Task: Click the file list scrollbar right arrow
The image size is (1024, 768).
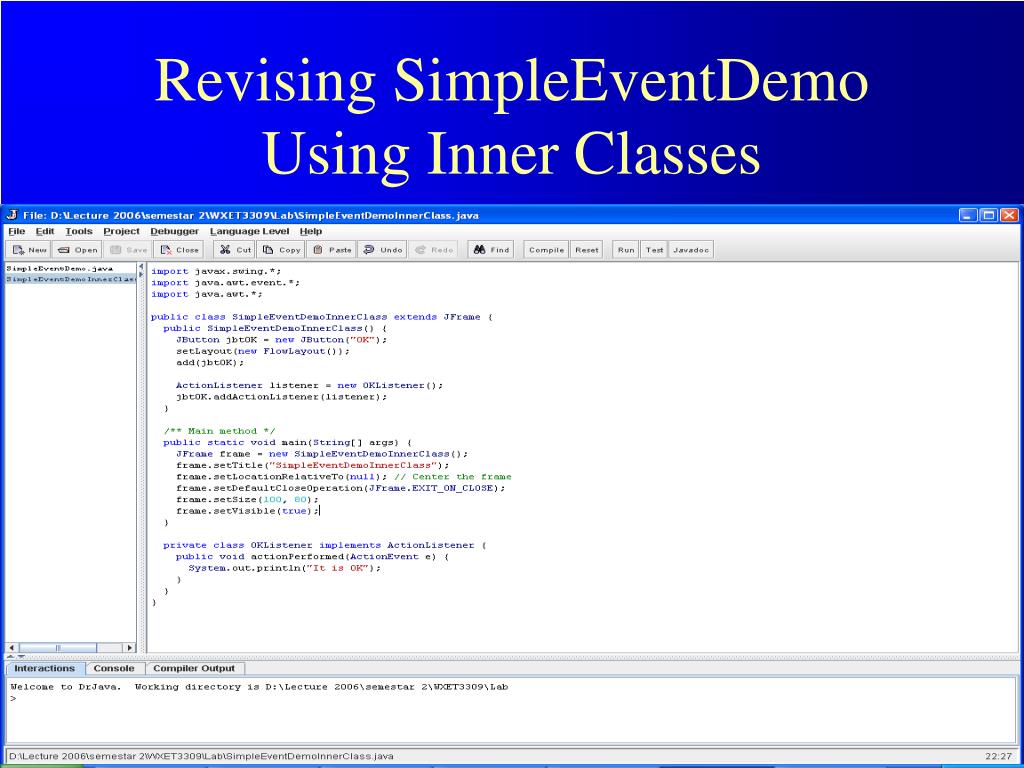Action: [x=129, y=648]
